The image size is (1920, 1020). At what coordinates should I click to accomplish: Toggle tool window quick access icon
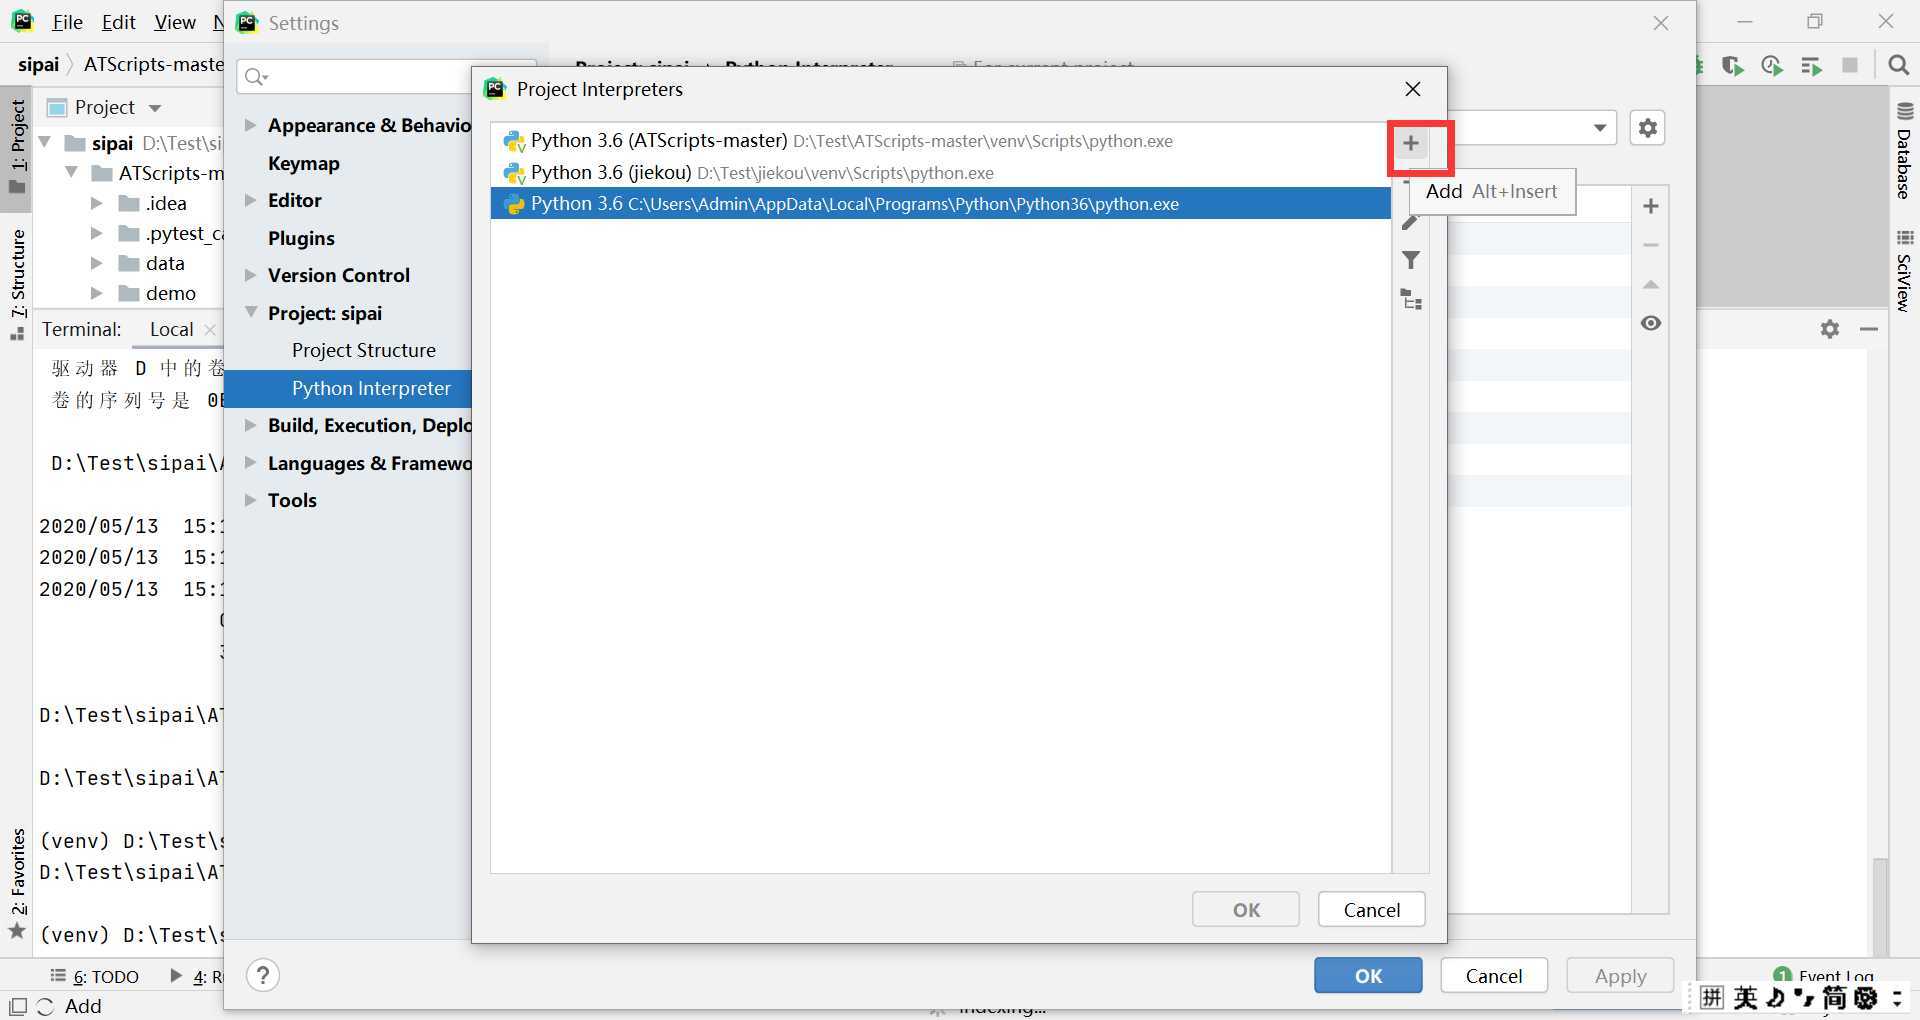tap(18, 1006)
